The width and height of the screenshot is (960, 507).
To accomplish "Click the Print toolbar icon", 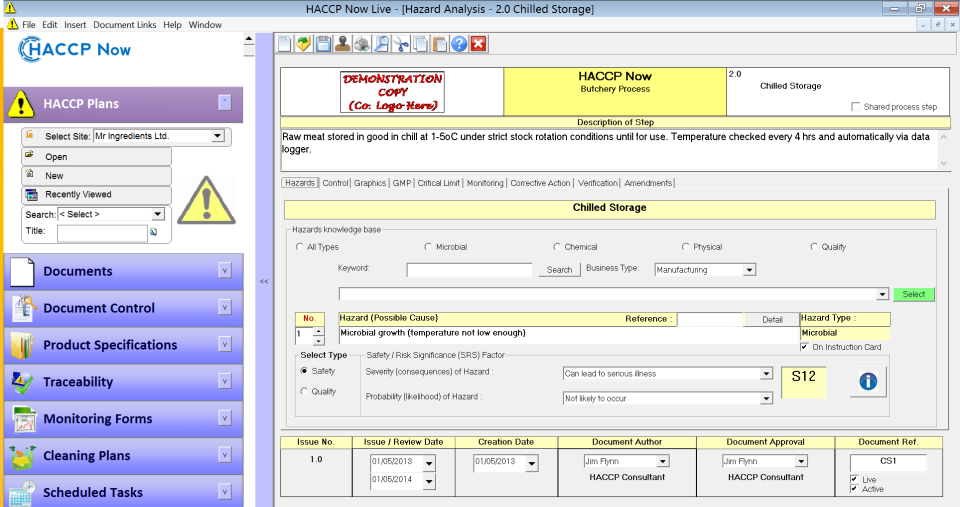I will pyautogui.click(x=362, y=44).
